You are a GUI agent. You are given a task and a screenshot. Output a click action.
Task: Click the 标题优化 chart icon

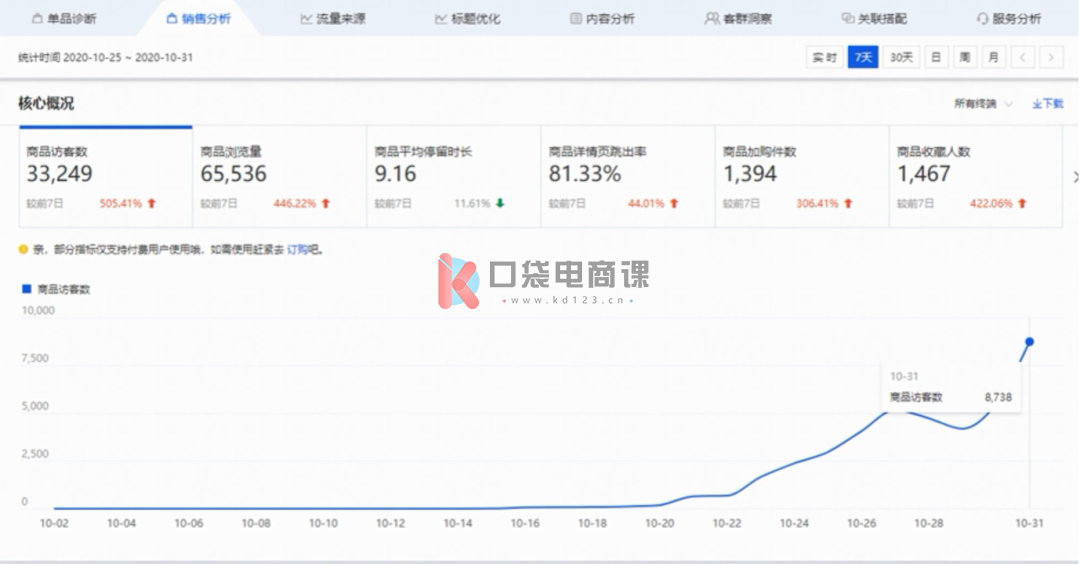tap(440, 19)
